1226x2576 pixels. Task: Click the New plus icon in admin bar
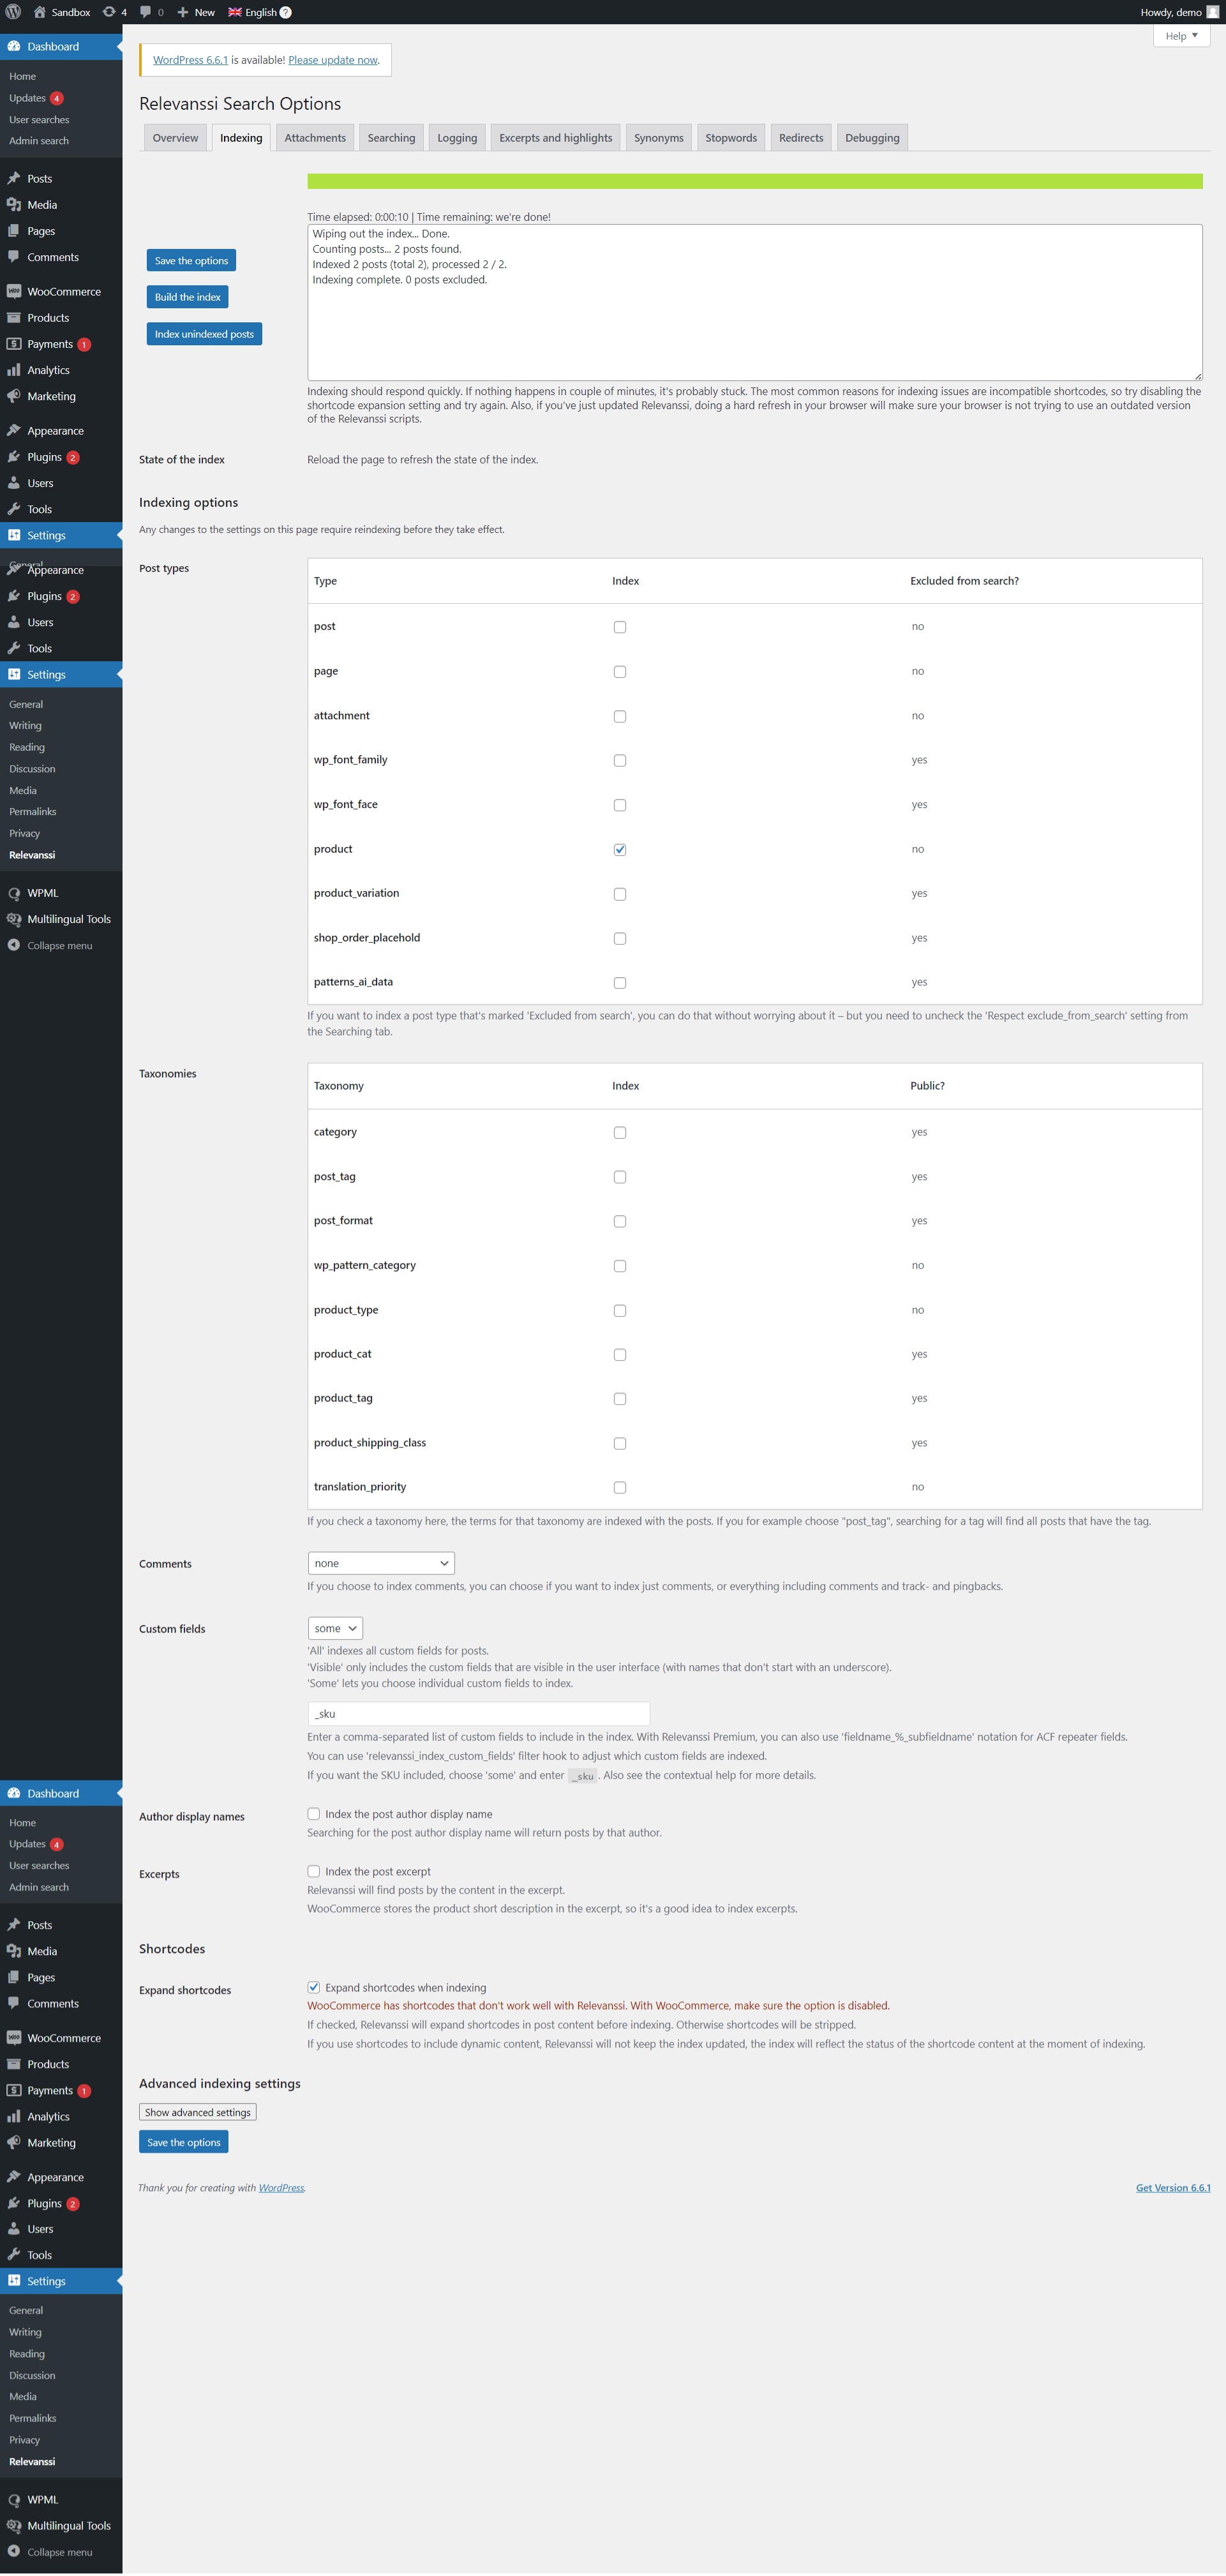pos(183,12)
